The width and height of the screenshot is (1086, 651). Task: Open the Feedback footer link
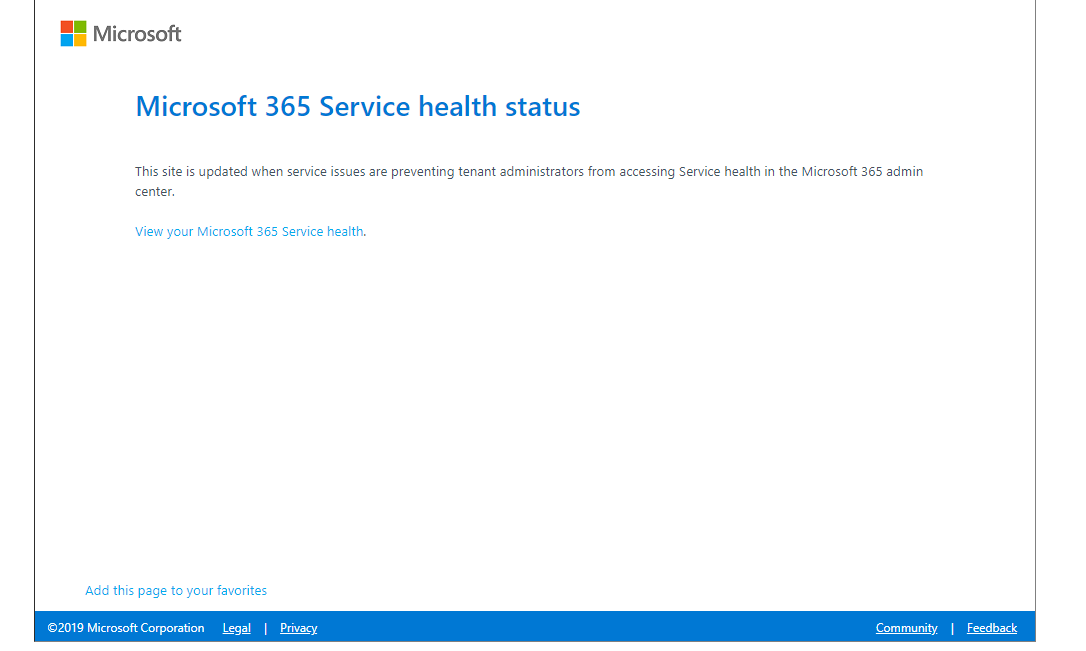click(992, 628)
